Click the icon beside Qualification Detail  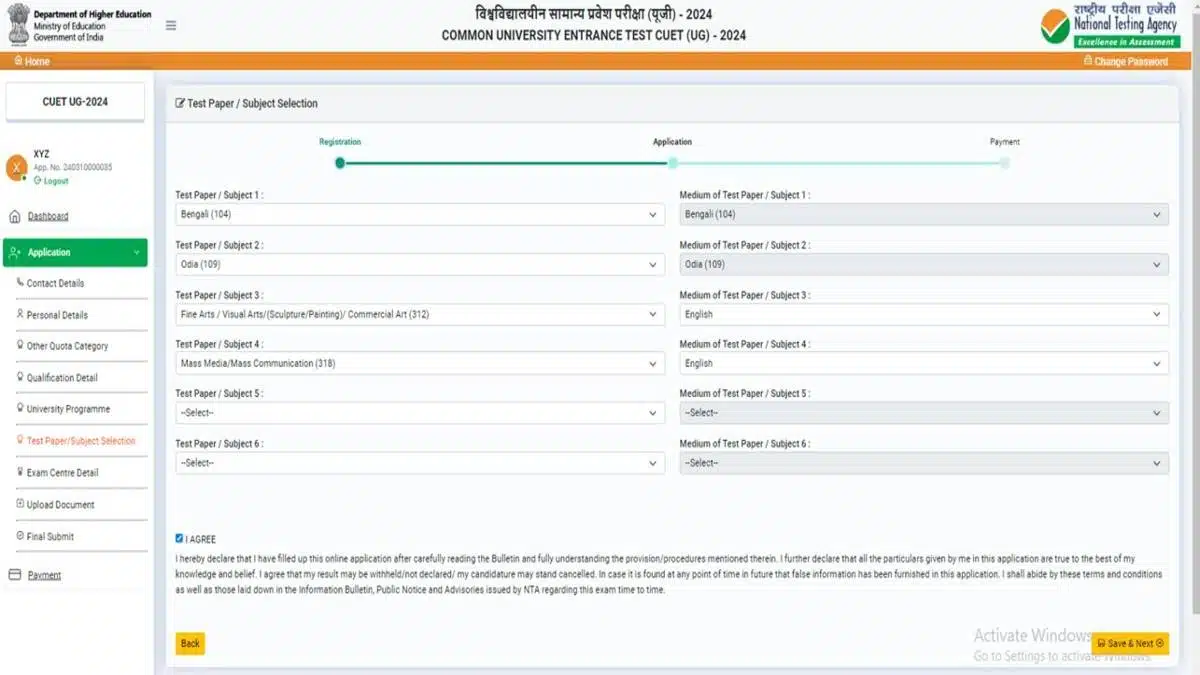click(x=20, y=377)
